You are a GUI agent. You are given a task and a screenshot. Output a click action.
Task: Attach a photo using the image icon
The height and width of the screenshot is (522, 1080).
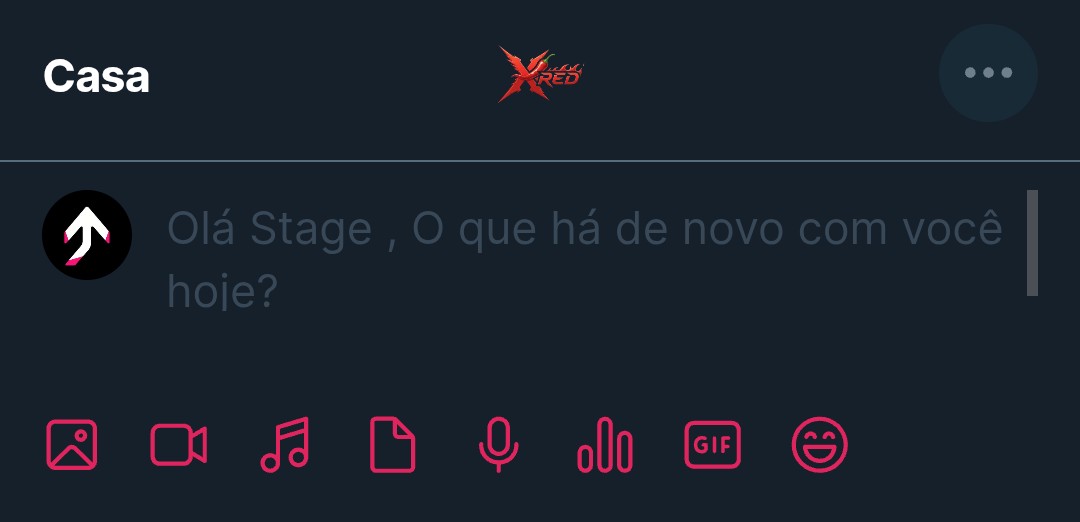pyautogui.click(x=72, y=445)
